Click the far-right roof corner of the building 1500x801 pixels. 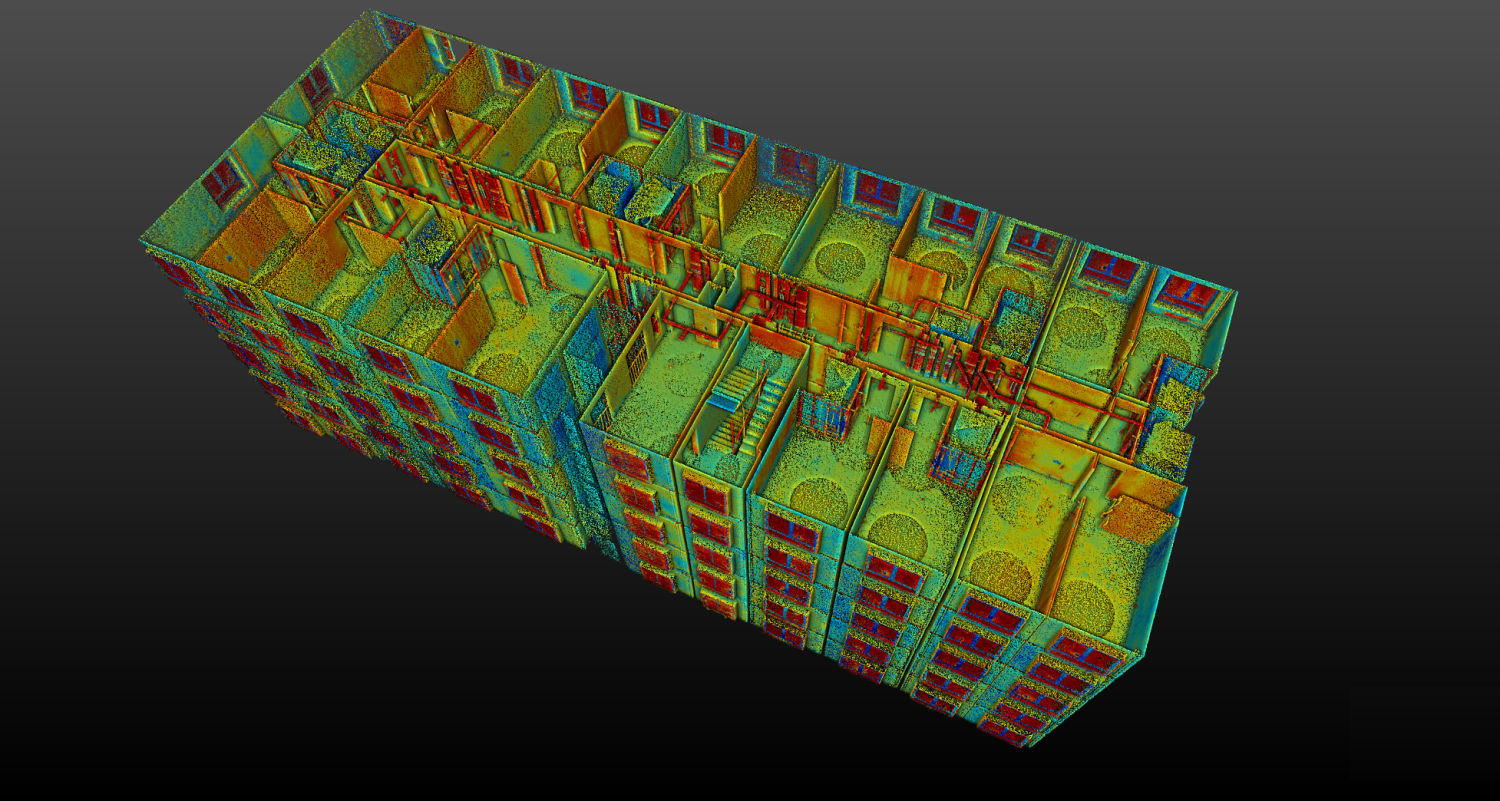pyautogui.click(x=1236, y=293)
